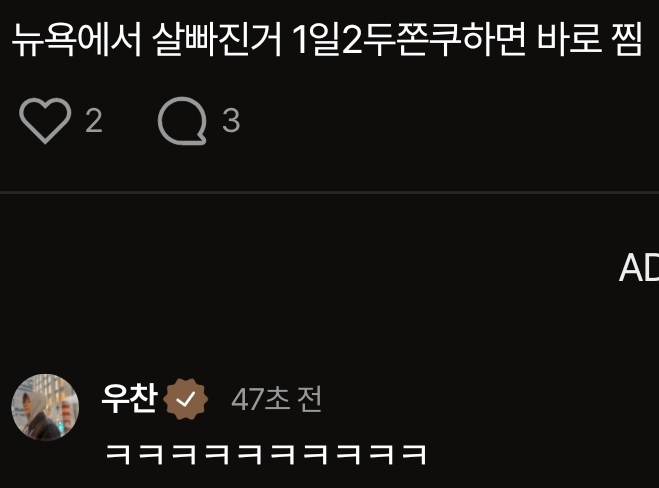Open comments via the speech bubble icon
The width and height of the screenshot is (659, 488).
point(182,121)
